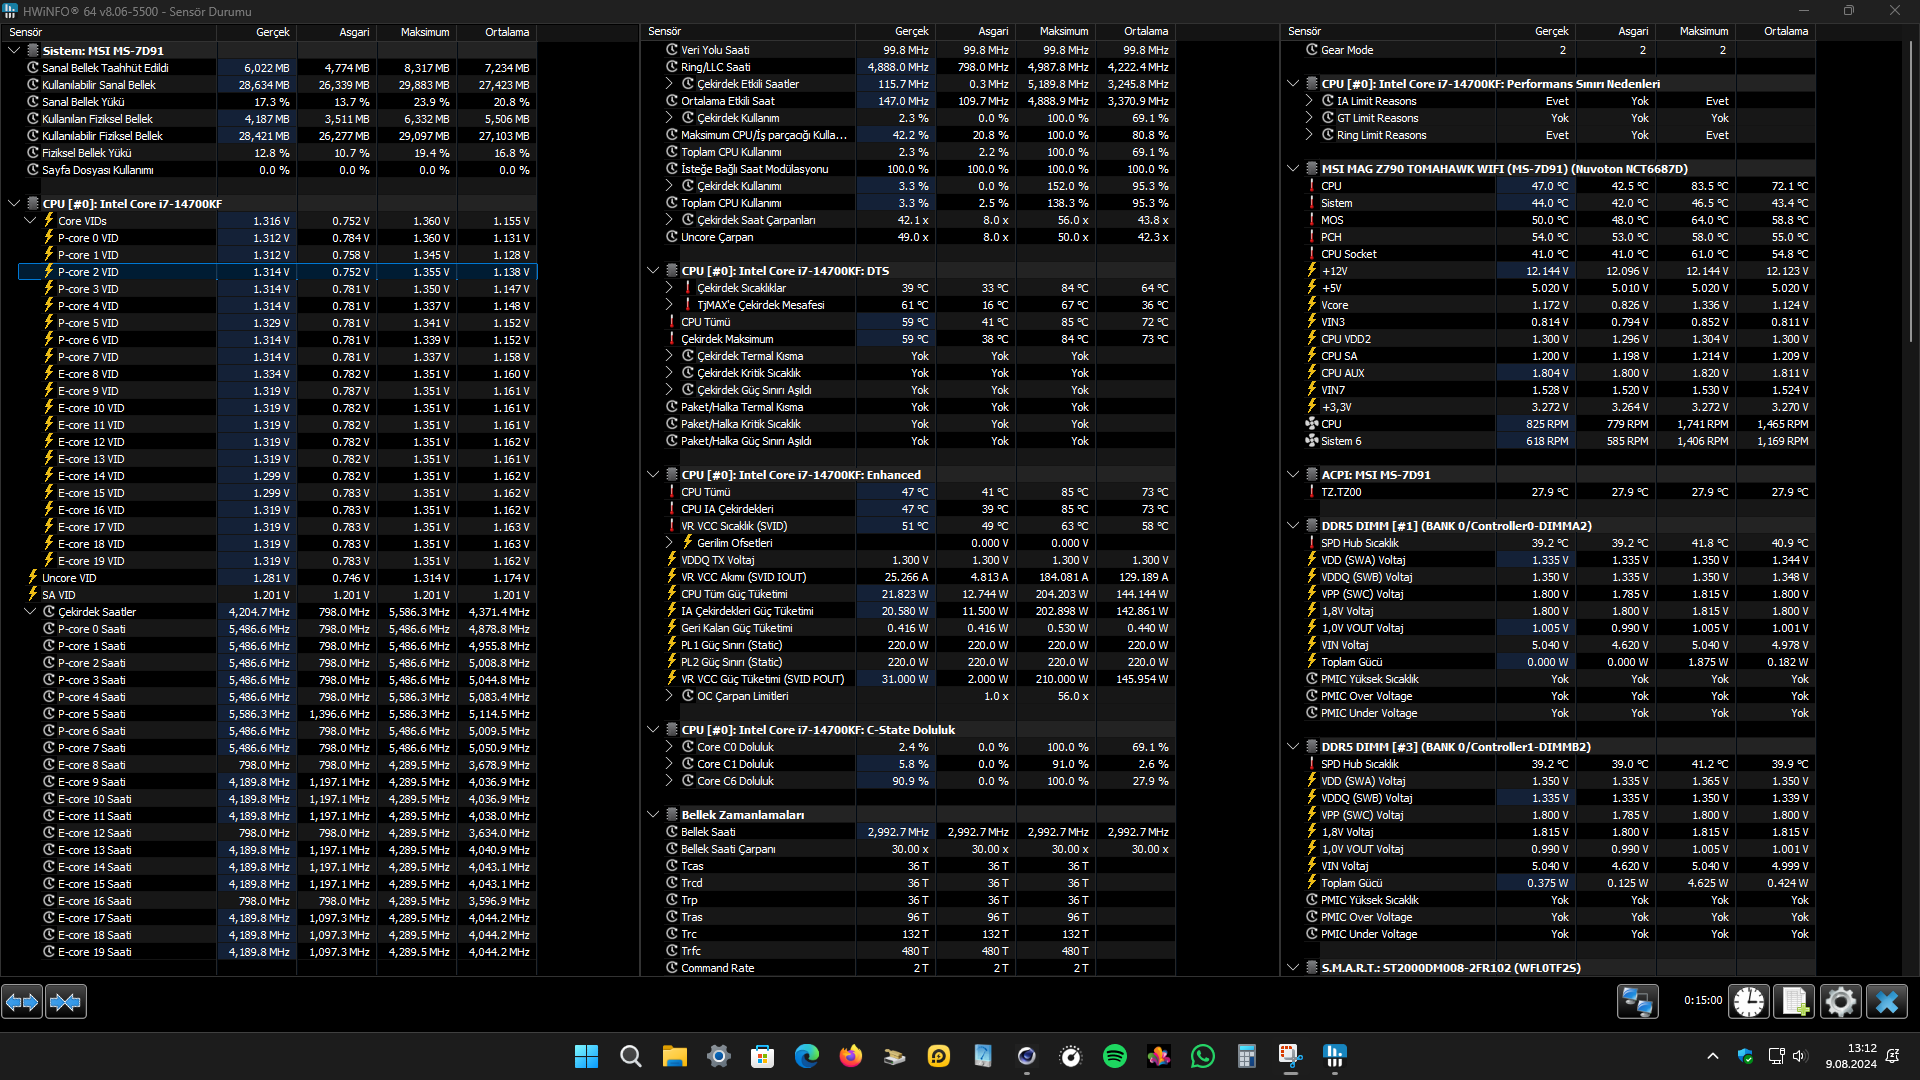Open Windows Settings gear on the taskbar

coord(719,1056)
